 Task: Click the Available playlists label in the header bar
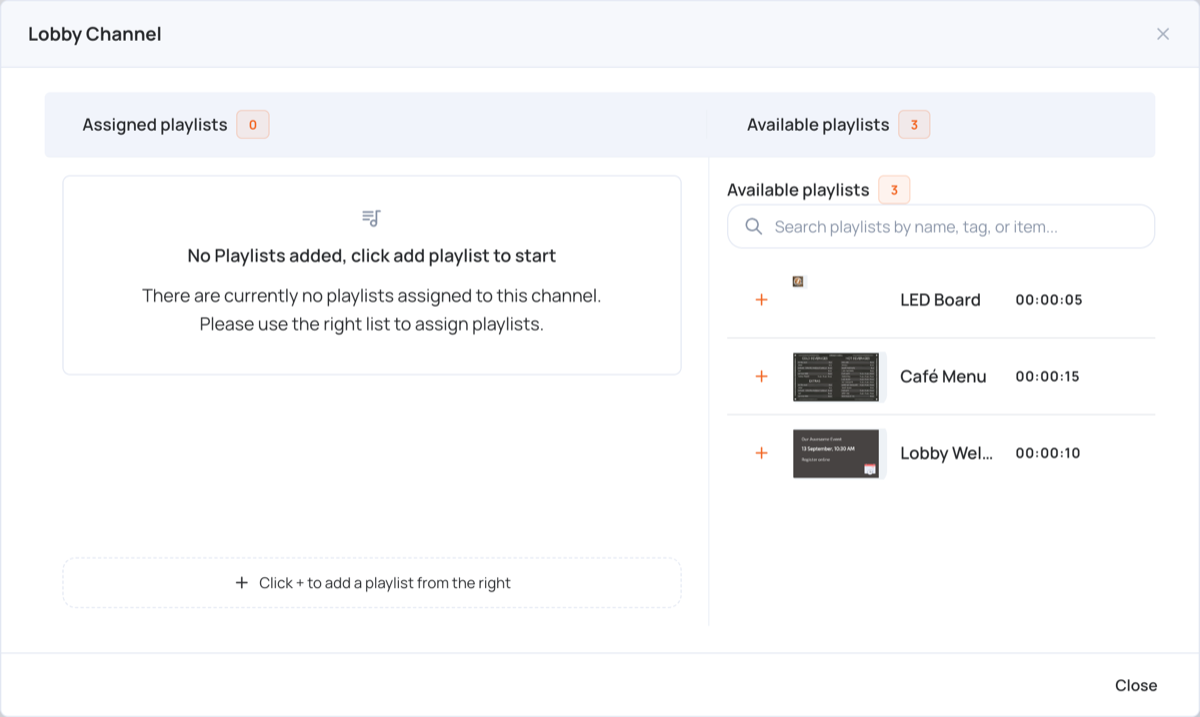pyautogui.click(x=818, y=125)
